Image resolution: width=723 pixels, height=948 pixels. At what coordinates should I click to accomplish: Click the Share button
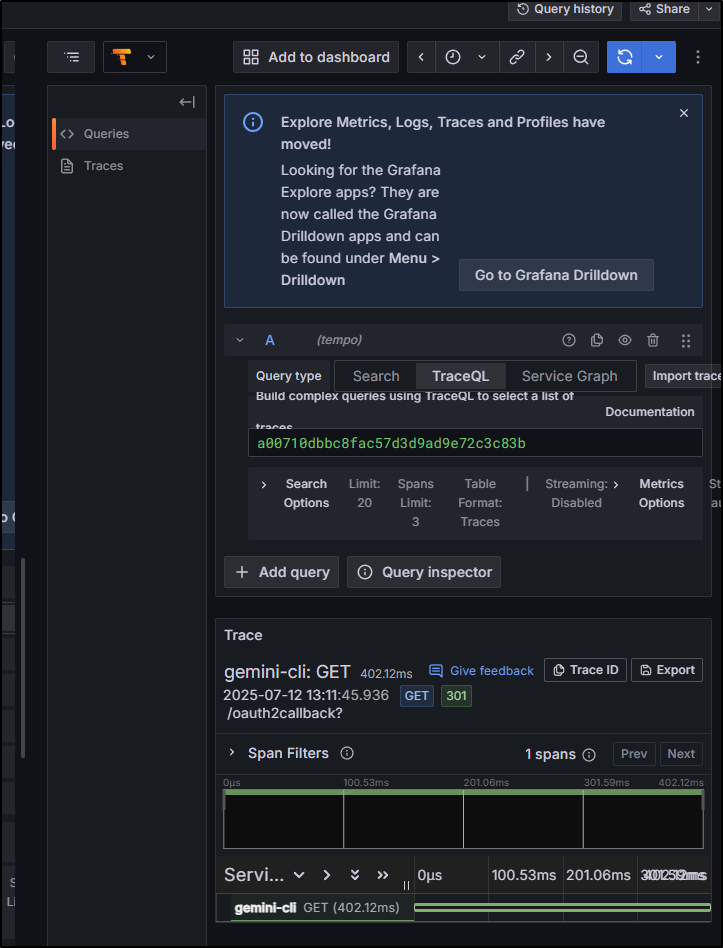pos(664,9)
